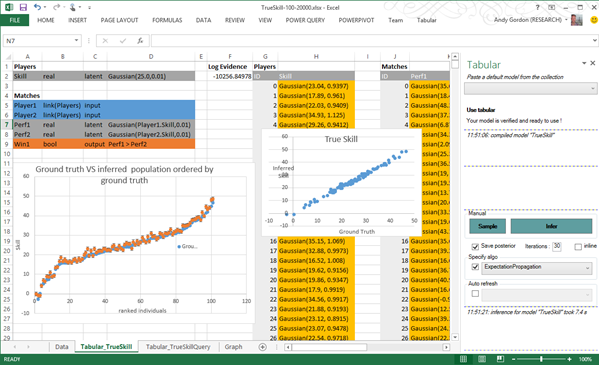Screen dimensions: 599x365
Task: Select Normal view icon in status bar
Action: [x=463, y=359]
